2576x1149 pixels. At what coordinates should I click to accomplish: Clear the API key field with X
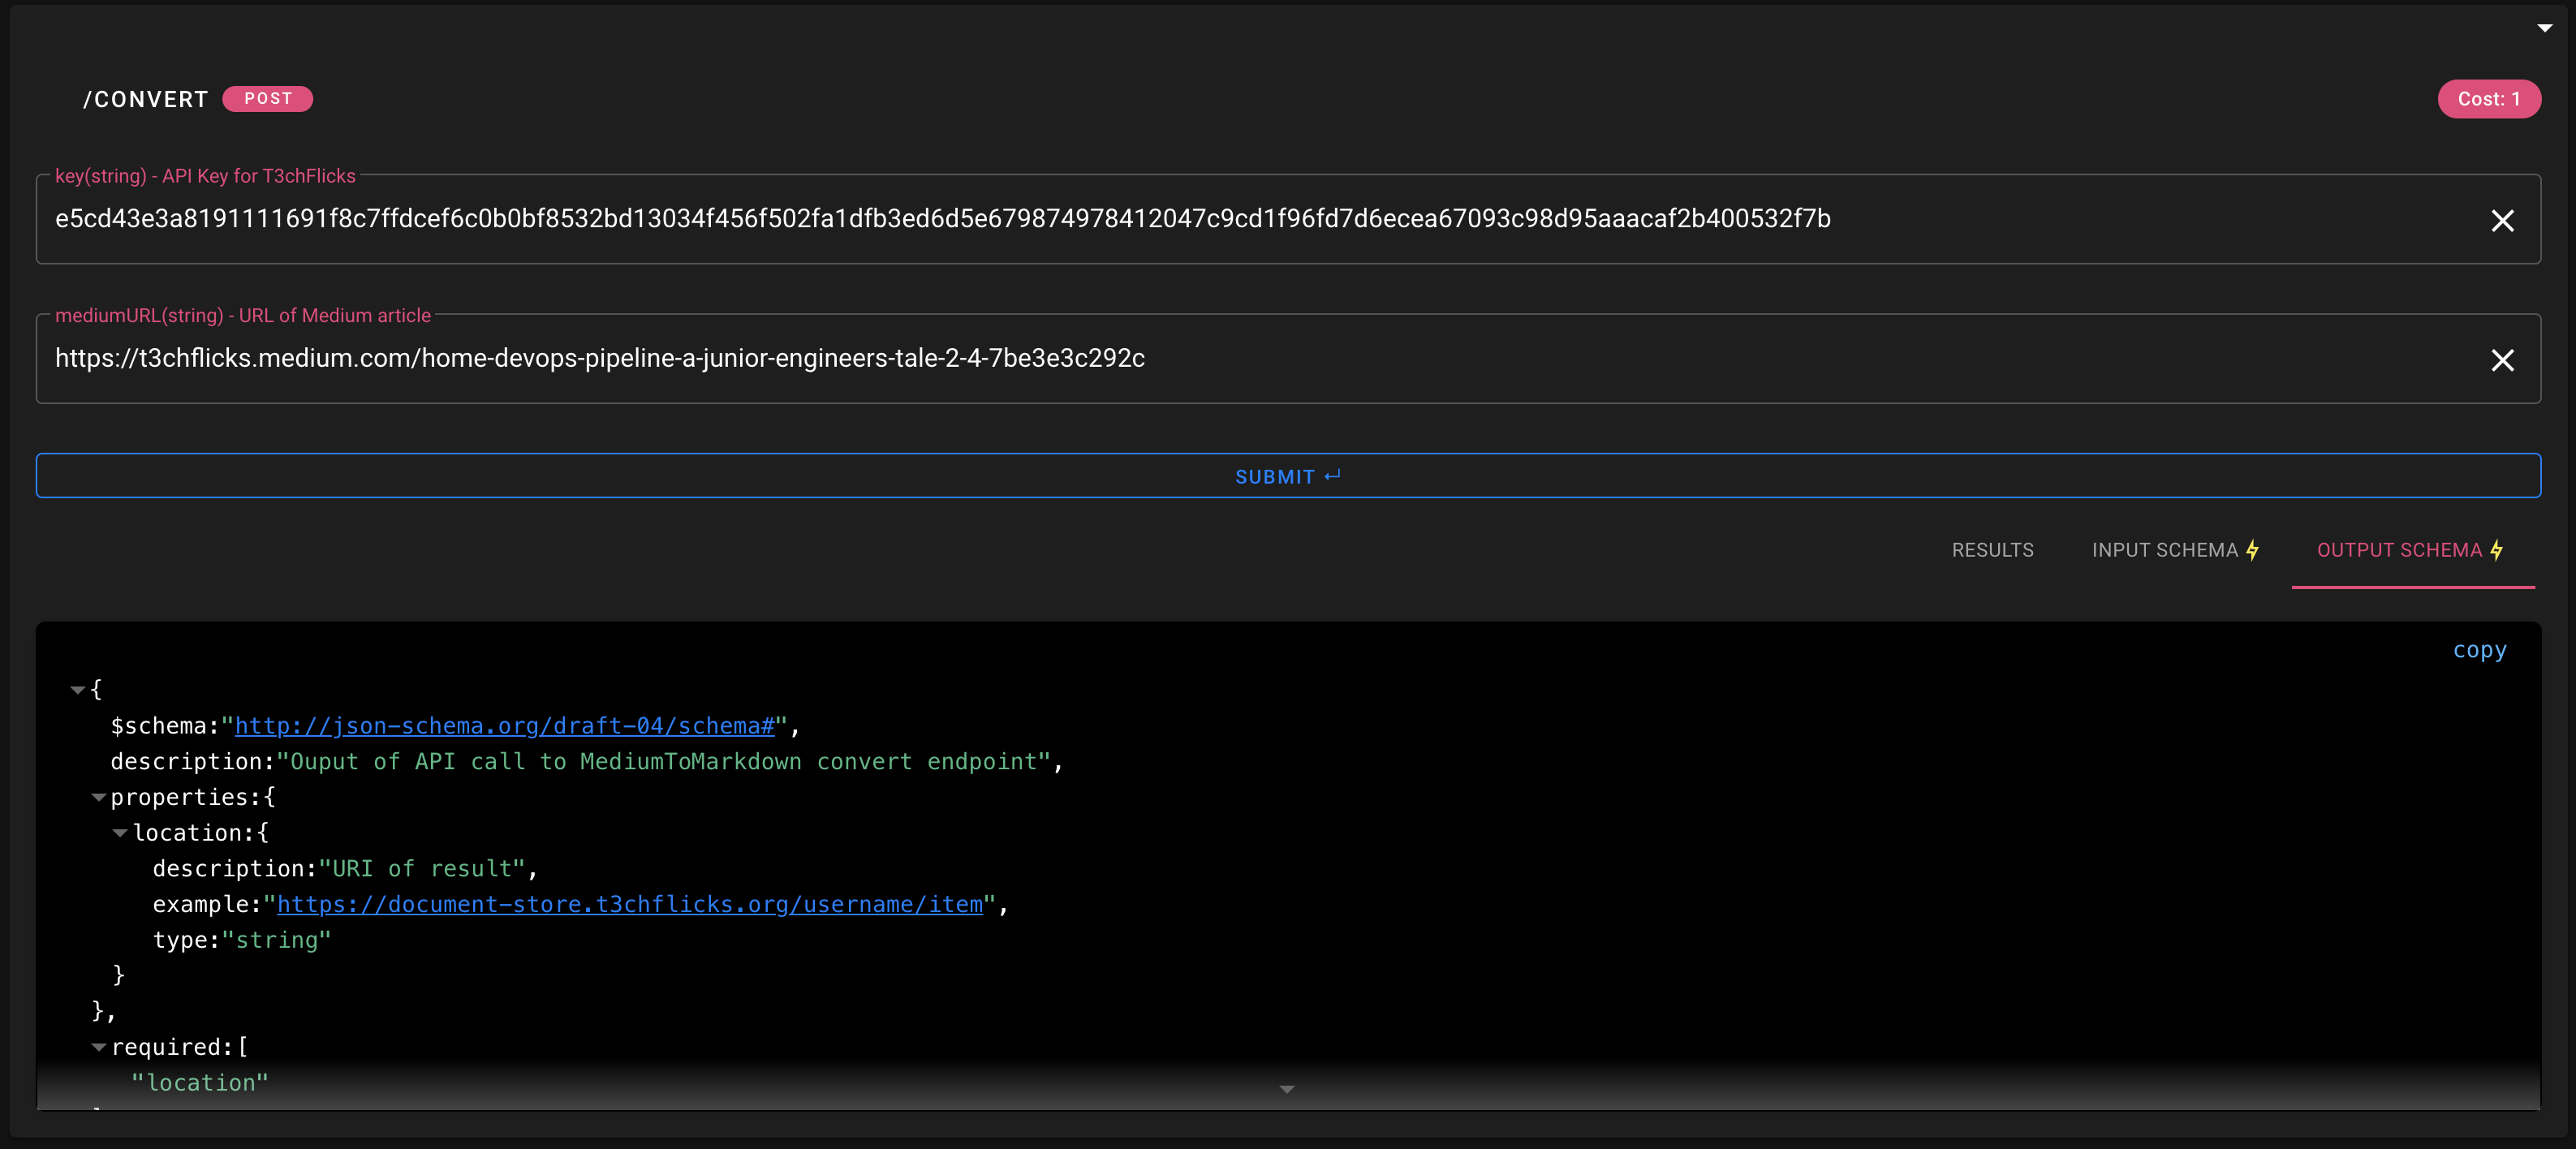(2502, 221)
